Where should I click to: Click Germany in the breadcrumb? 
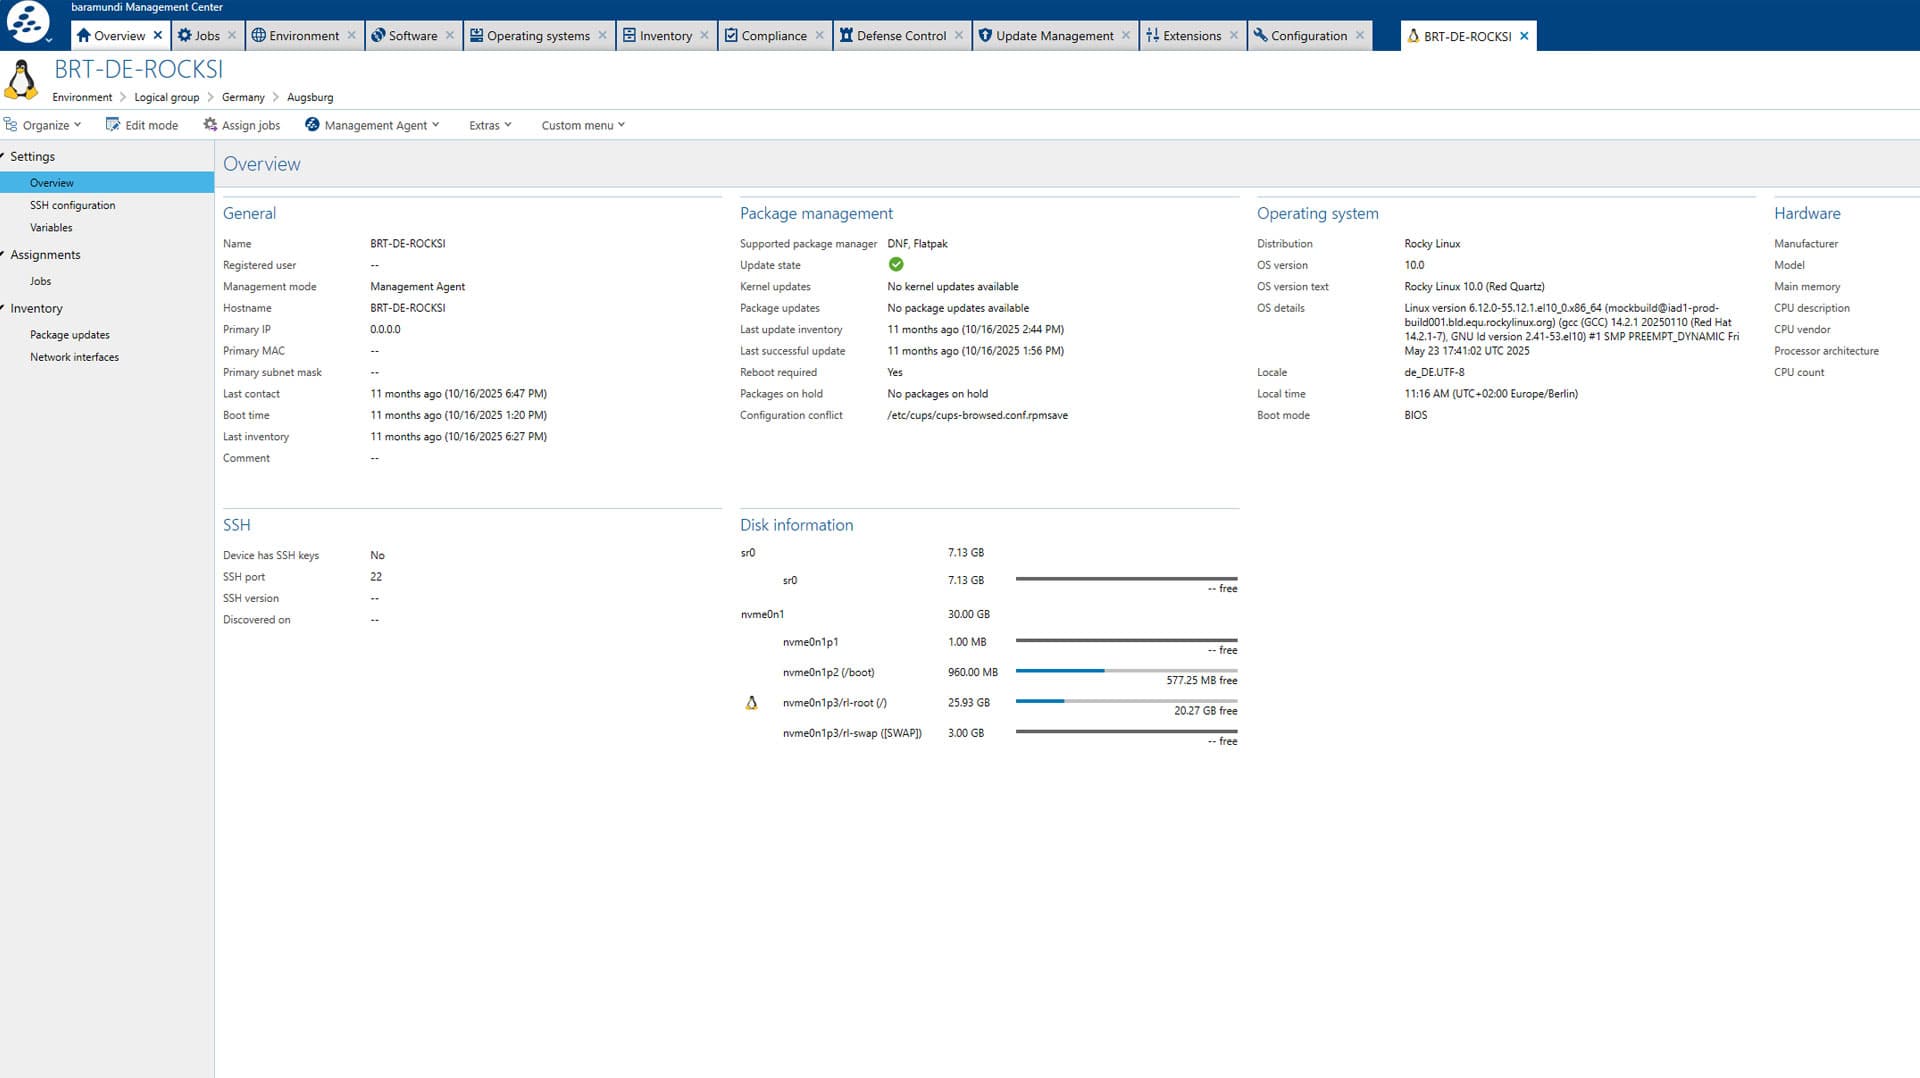point(243,97)
